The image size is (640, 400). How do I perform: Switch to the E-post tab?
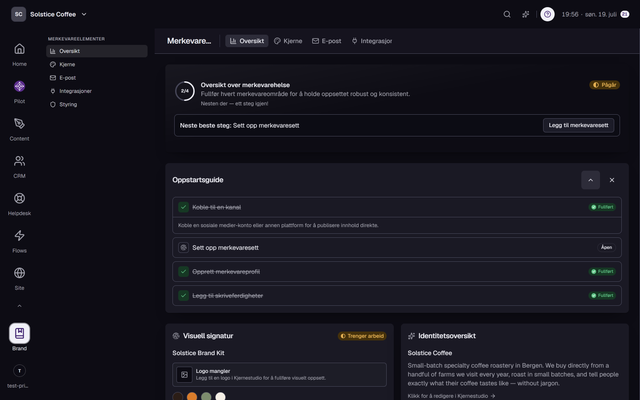327,41
